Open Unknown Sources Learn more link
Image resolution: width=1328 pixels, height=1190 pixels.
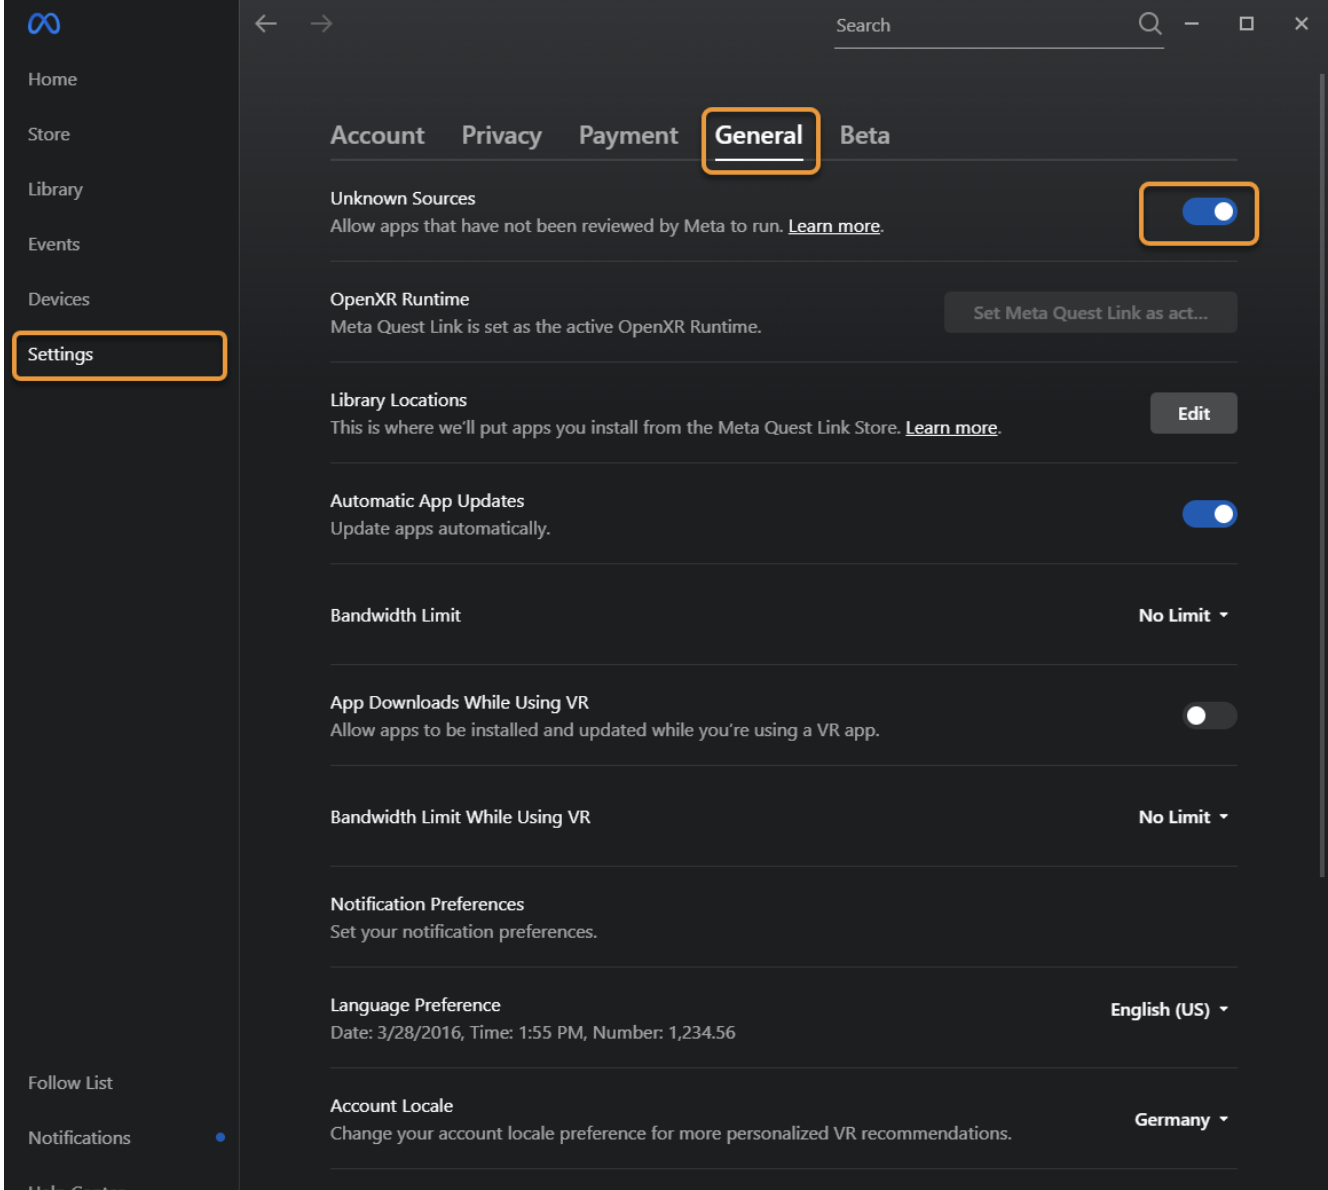coord(834,226)
